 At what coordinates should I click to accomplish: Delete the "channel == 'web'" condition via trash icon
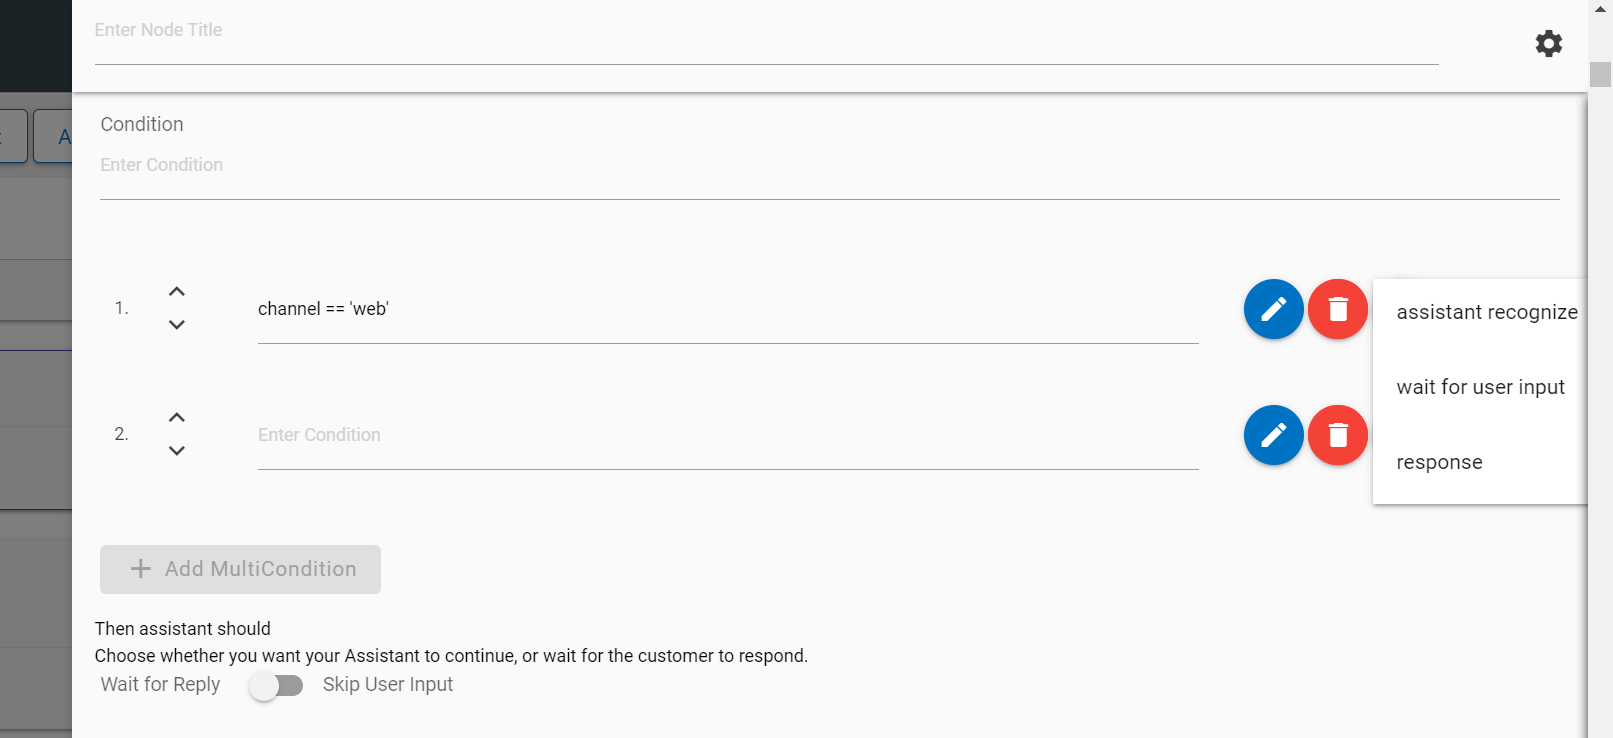click(1337, 309)
